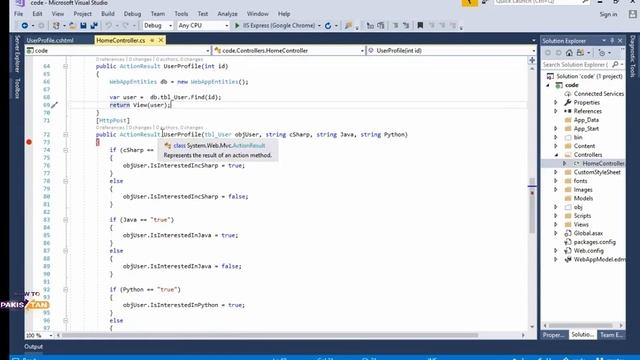Screen dimensions: 640x360
Task: Select Web.config in Solution Explorer
Action: pyautogui.click(x=588, y=251)
